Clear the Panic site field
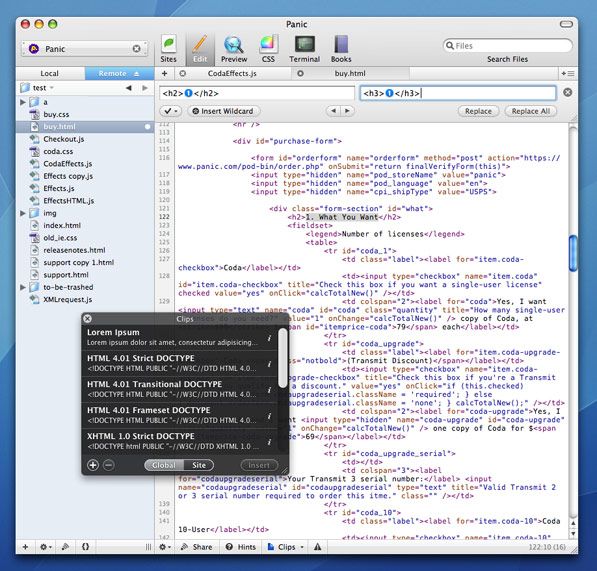 coord(136,49)
